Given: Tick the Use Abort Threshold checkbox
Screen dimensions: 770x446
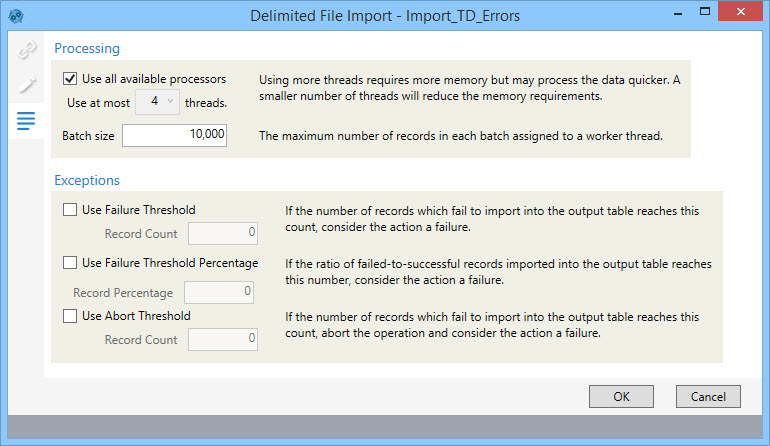Looking at the screenshot, I should click(70, 316).
